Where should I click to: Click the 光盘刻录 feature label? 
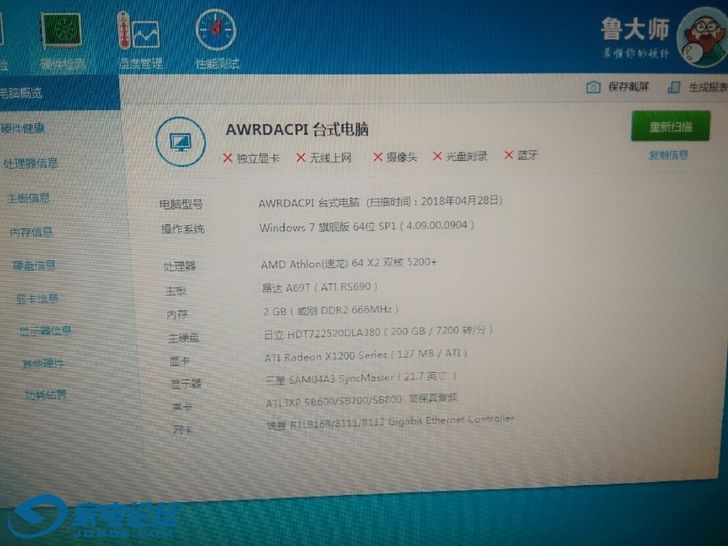pyautogui.click(x=466, y=156)
